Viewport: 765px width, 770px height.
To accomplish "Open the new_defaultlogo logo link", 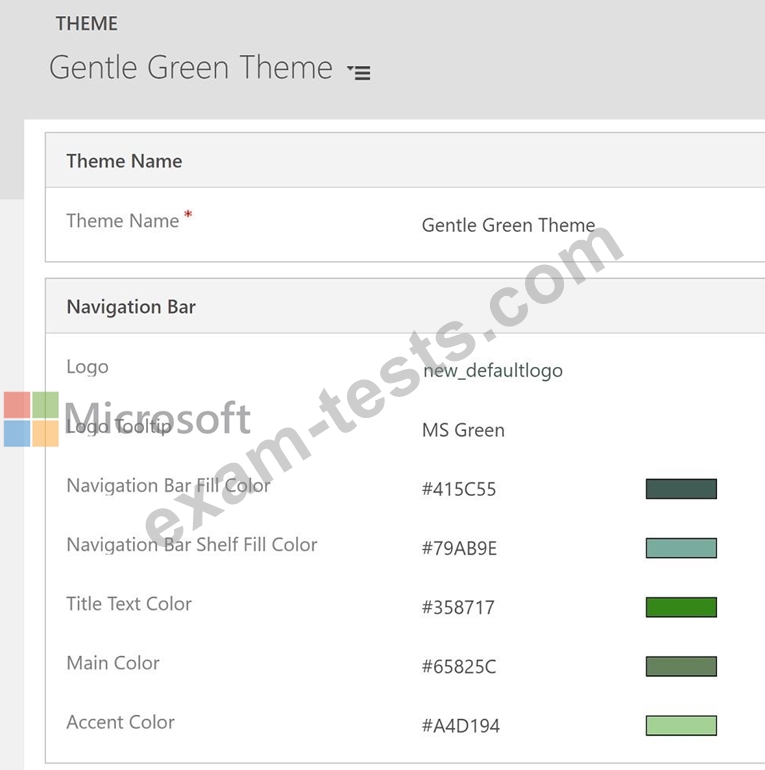I will (x=492, y=371).
